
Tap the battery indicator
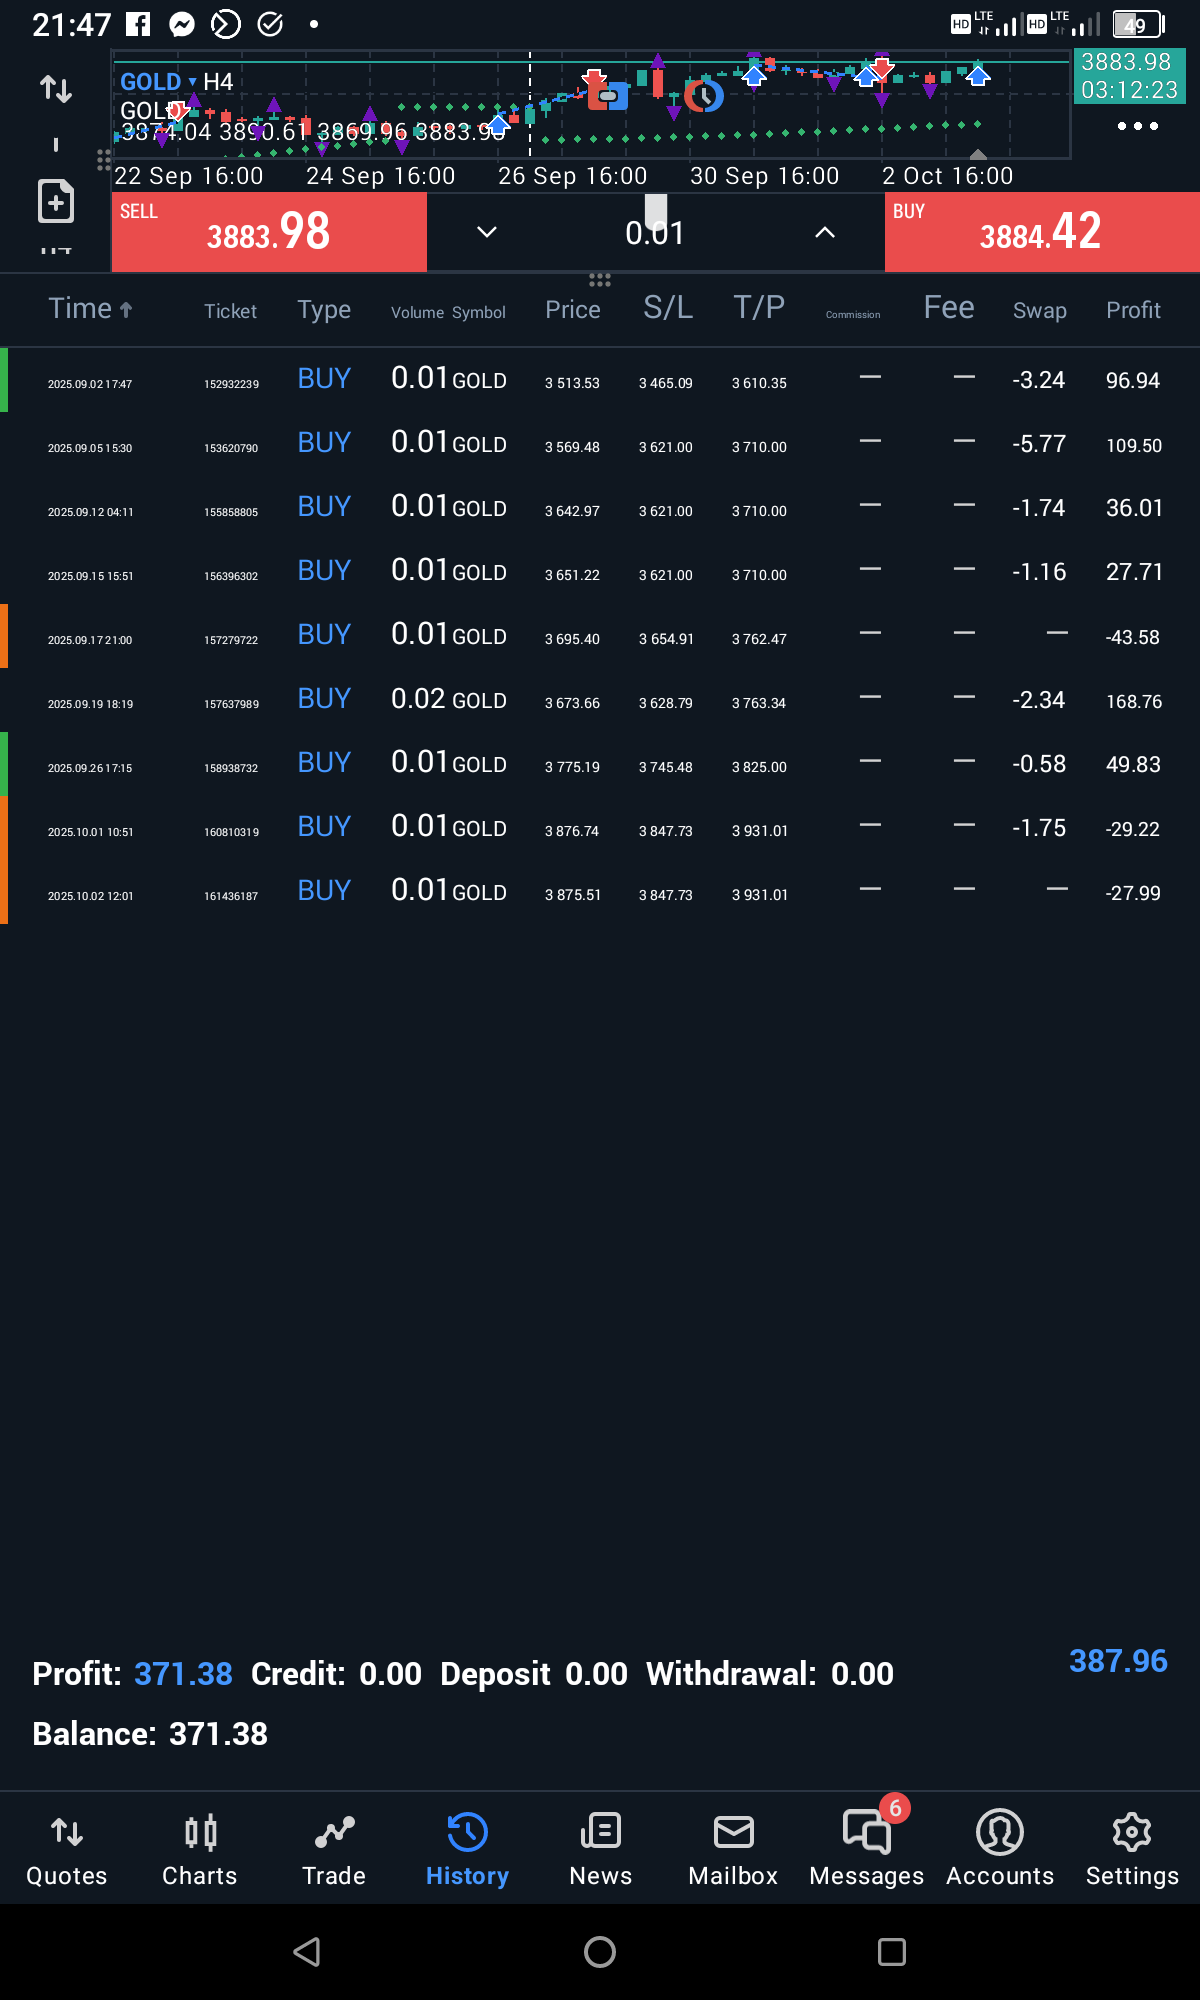pyautogui.click(x=1139, y=24)
